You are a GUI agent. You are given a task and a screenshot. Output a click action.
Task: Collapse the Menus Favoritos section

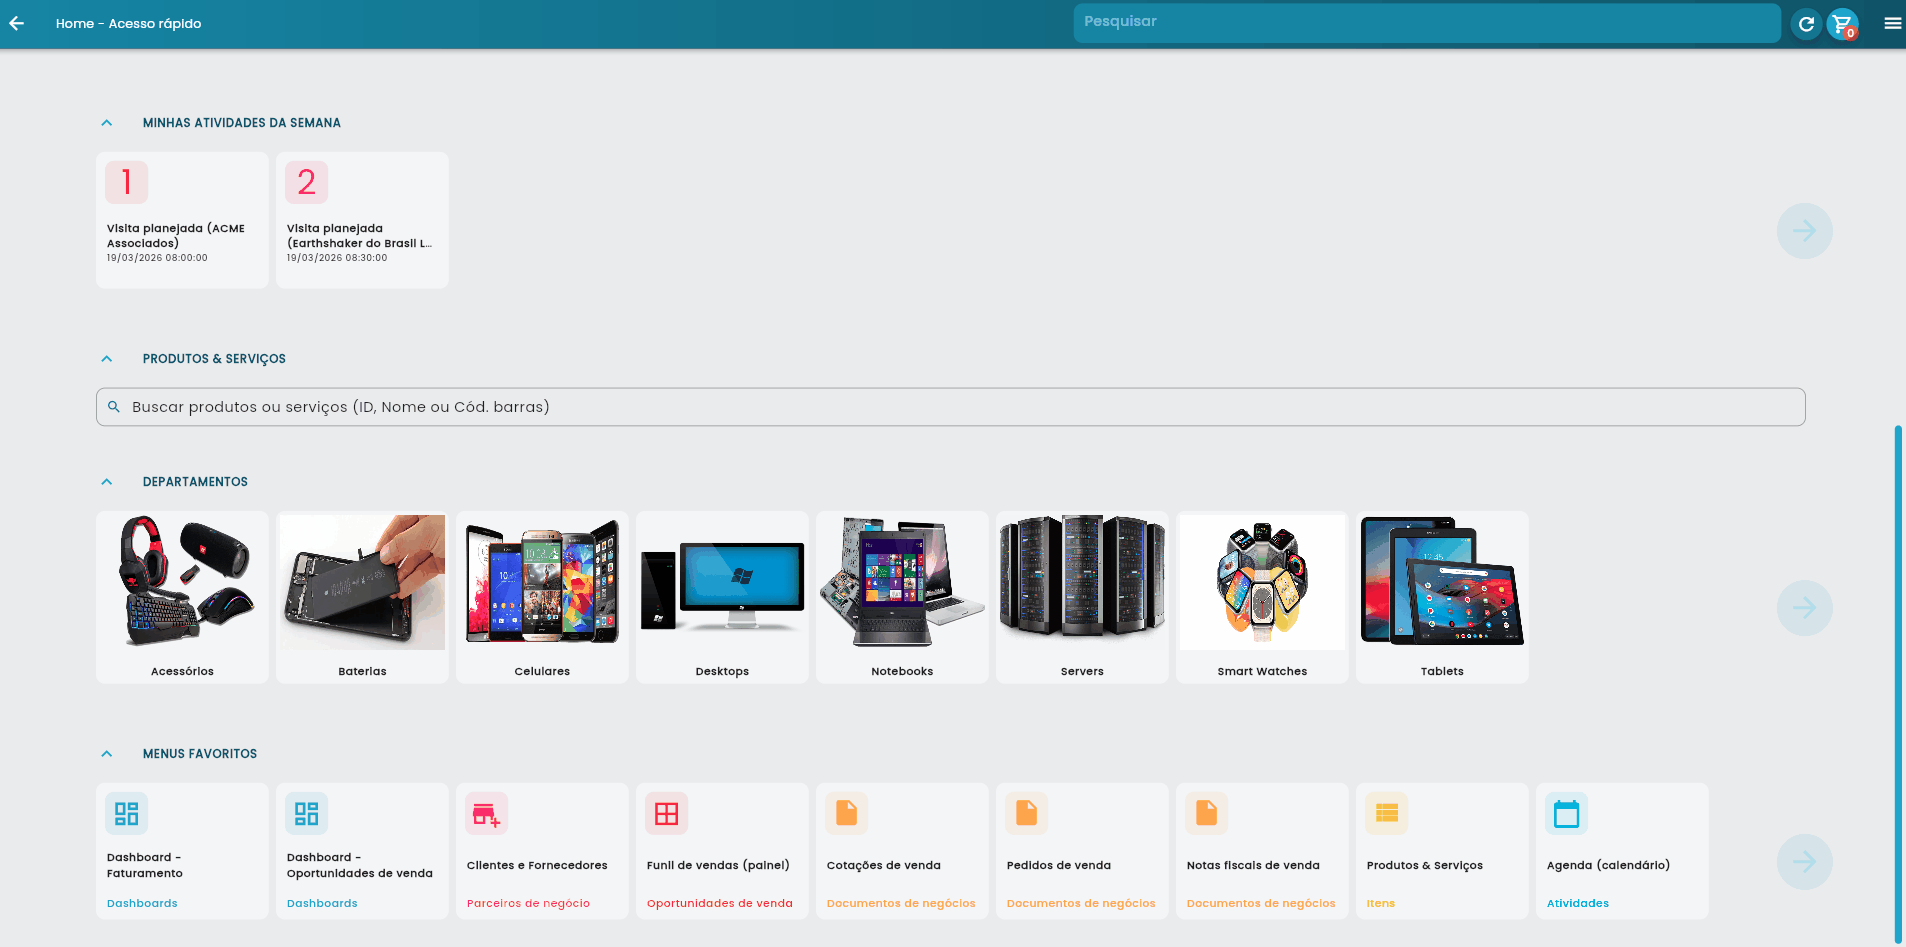point(107,754)
